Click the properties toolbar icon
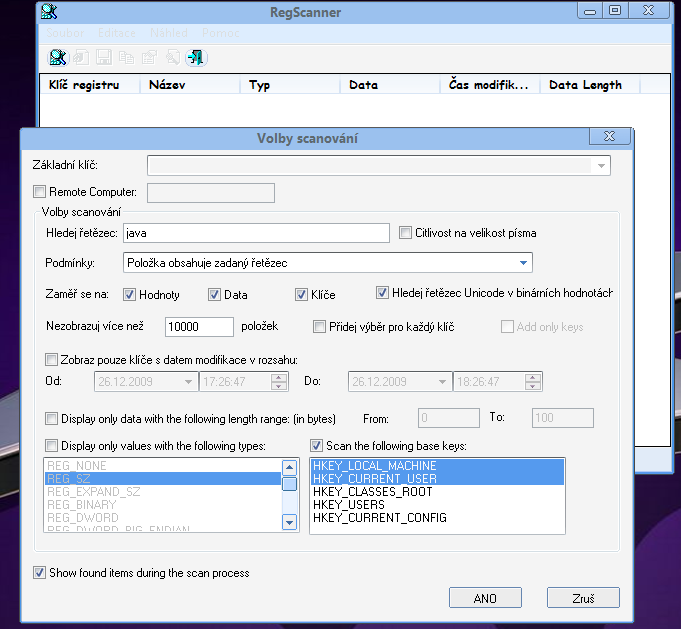 click(149, 57)
